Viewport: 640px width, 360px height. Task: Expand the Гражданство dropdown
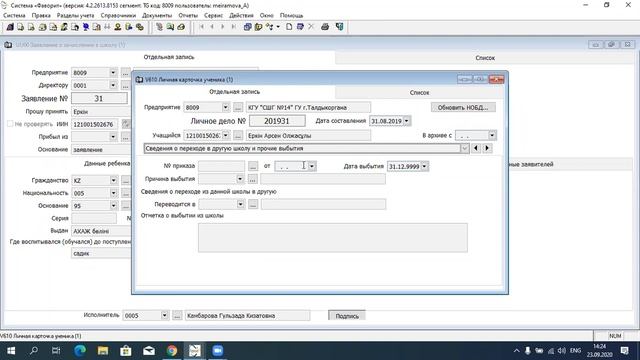click(x=113, y=180)
